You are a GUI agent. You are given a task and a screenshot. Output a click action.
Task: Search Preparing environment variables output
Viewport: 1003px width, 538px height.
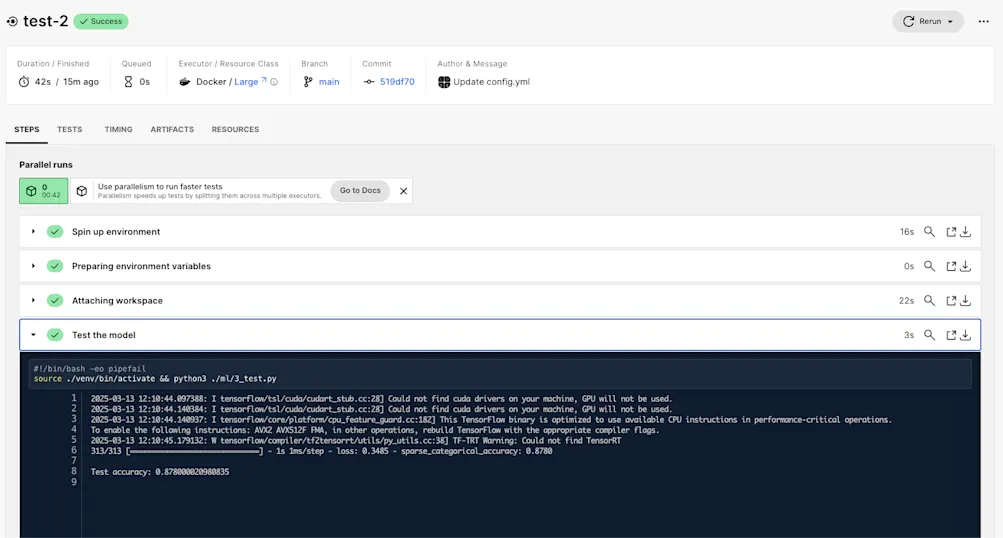click(929, 266)
